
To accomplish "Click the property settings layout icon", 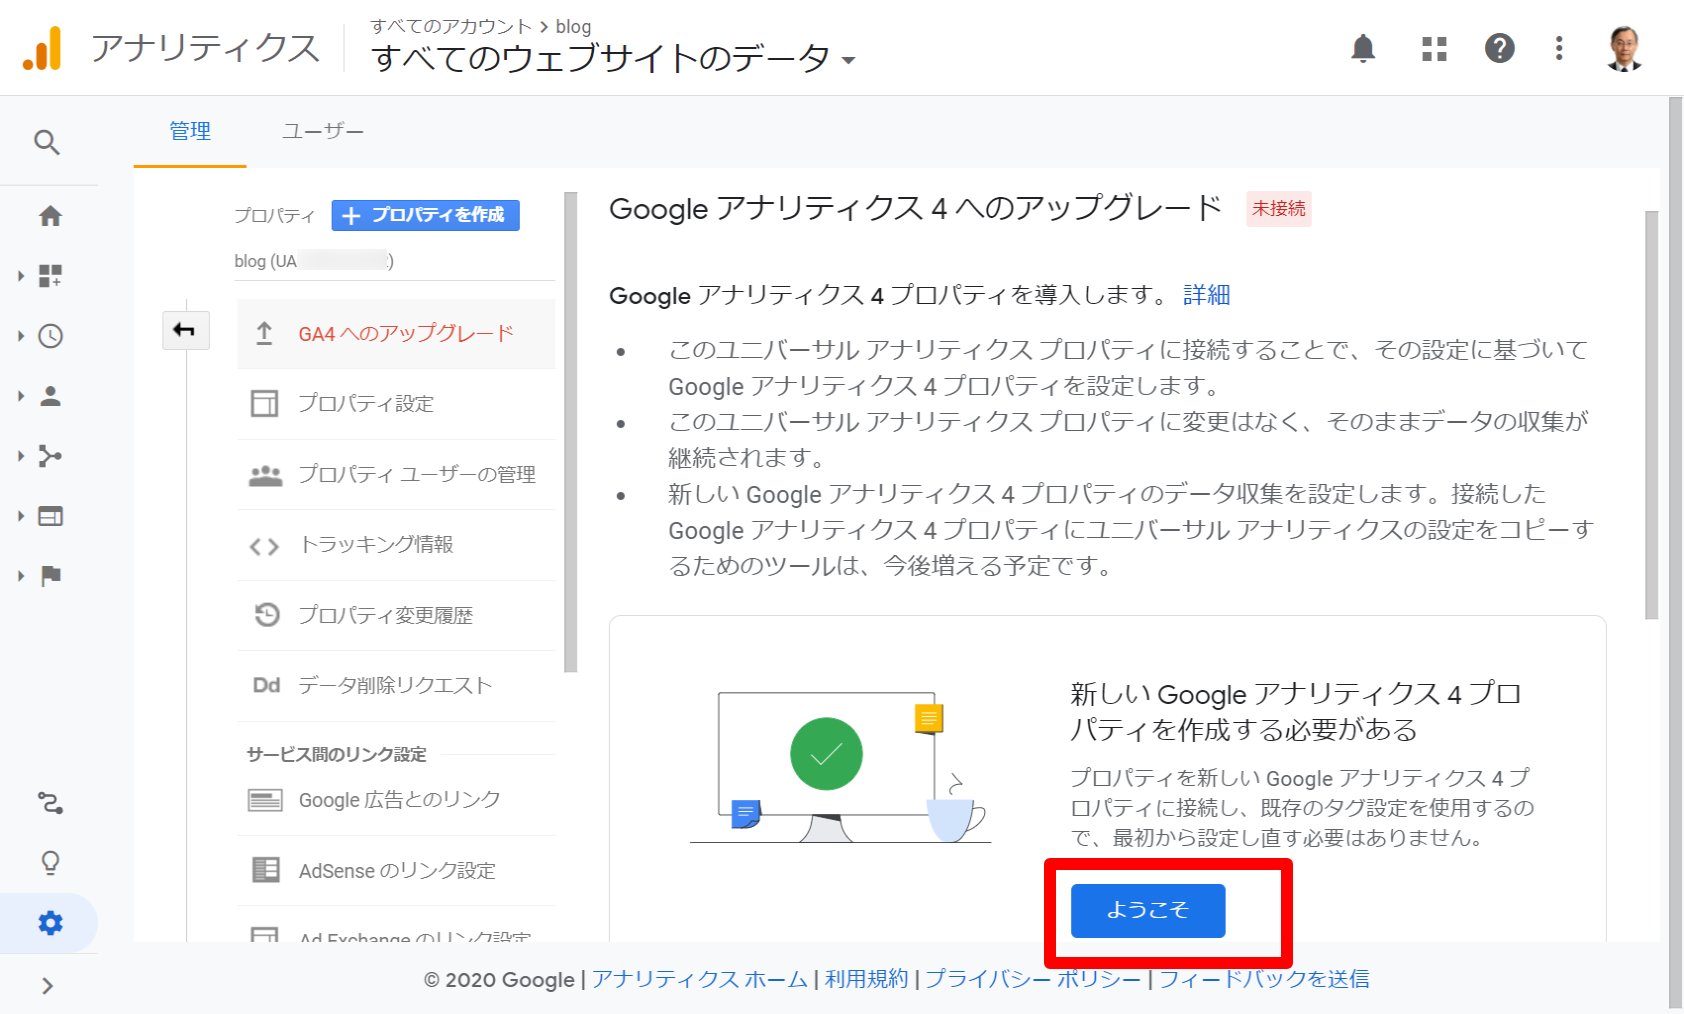I will pos(265,404).
